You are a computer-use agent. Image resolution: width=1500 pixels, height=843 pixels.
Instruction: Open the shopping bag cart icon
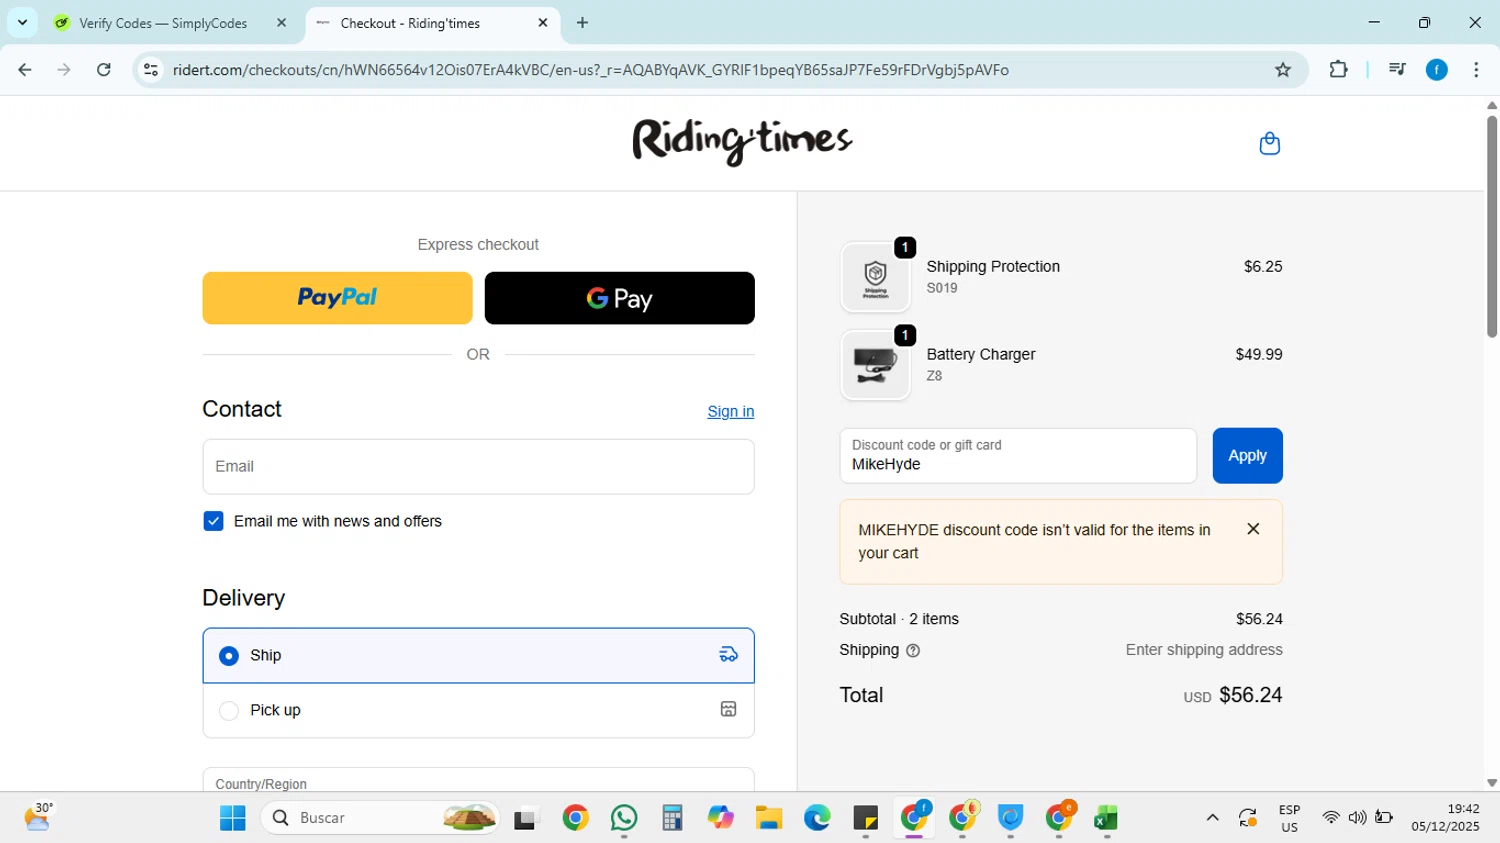click(x=1269, y=144)
